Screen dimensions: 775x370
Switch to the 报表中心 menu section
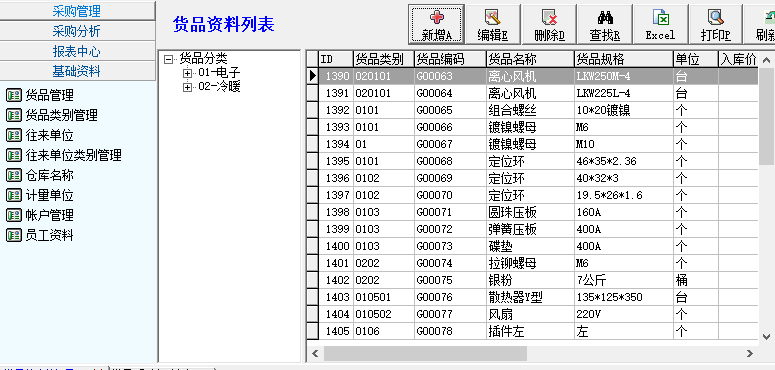click(x=77, y=51)
